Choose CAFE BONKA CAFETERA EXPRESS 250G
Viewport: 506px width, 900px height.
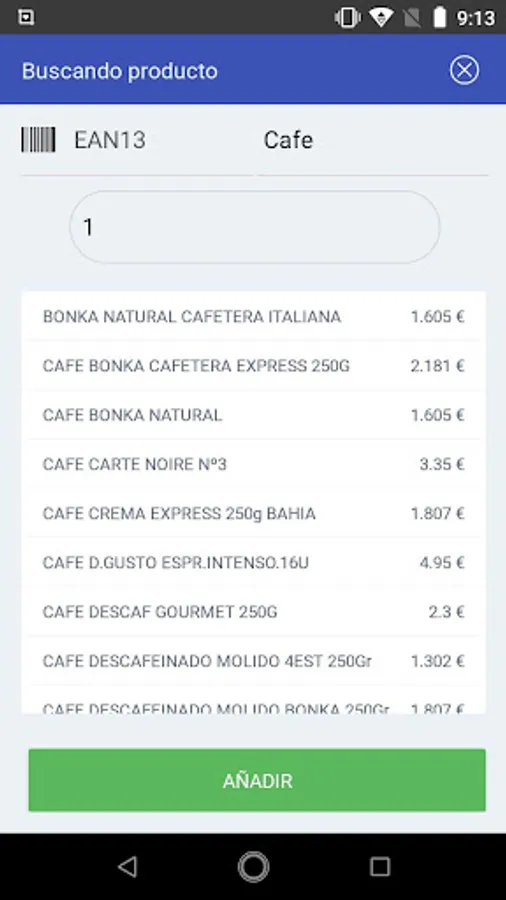[x=254, y=366]
